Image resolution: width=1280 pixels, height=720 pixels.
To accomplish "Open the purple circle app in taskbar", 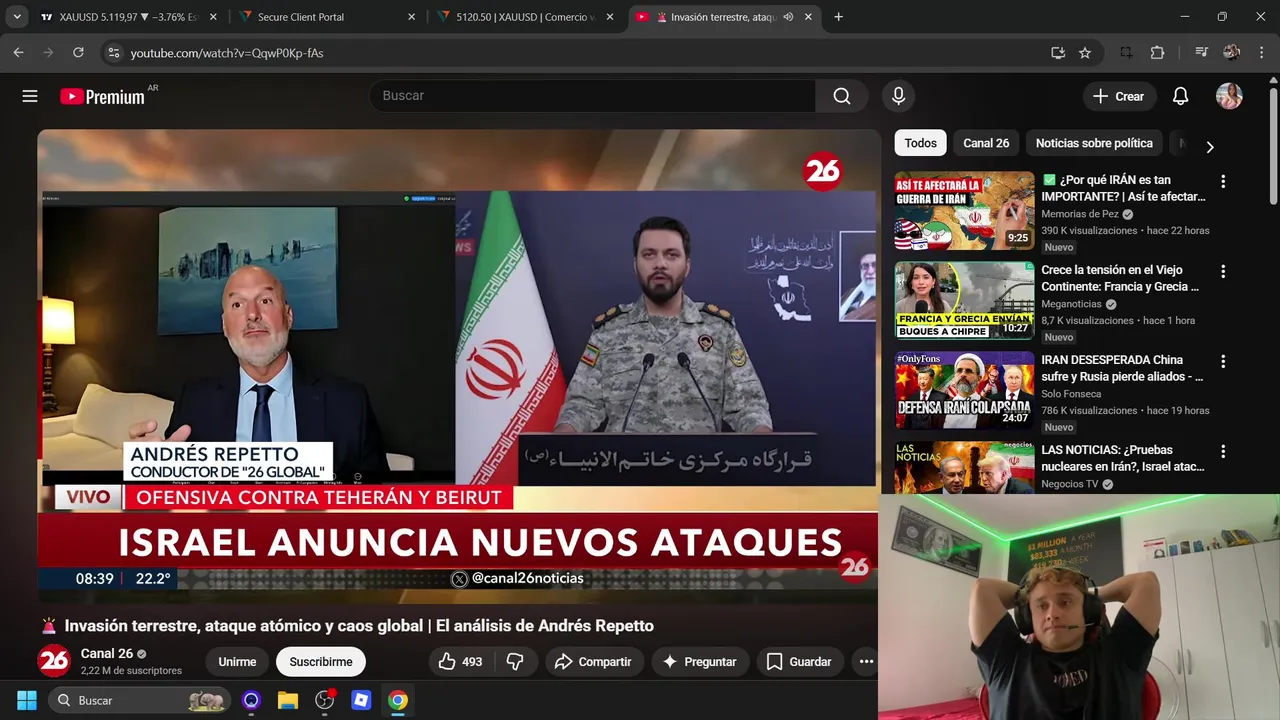I will 251,700.
